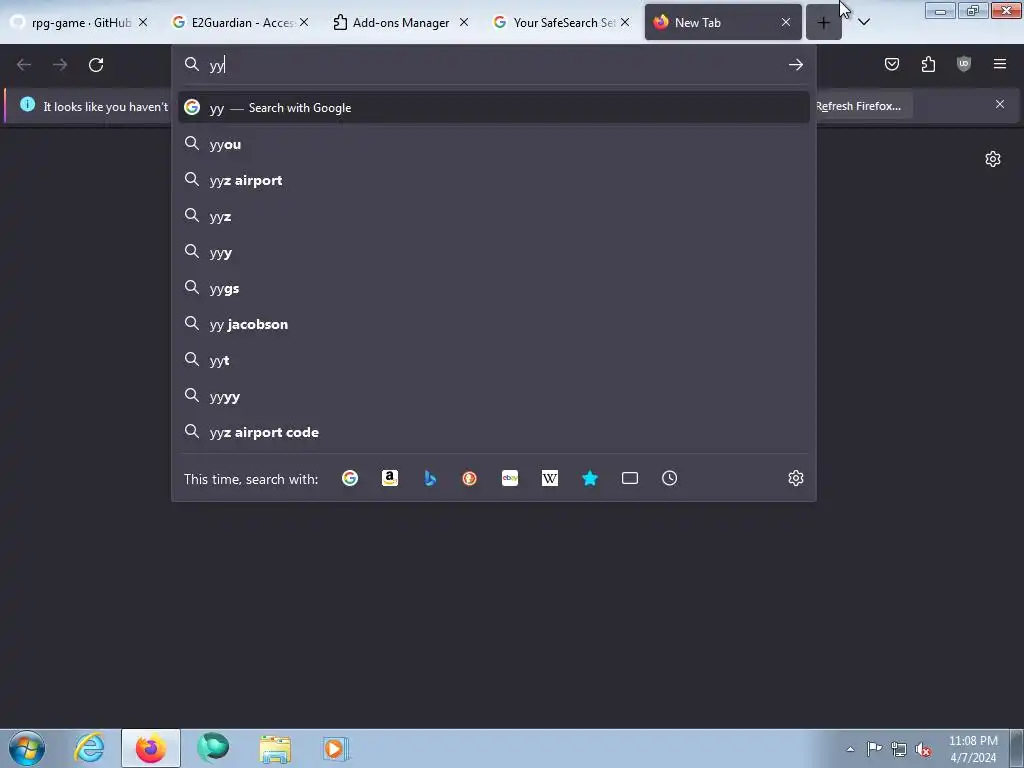
Task: Pick the 'yyz airport code' suggestion
Action: [494, 432]
